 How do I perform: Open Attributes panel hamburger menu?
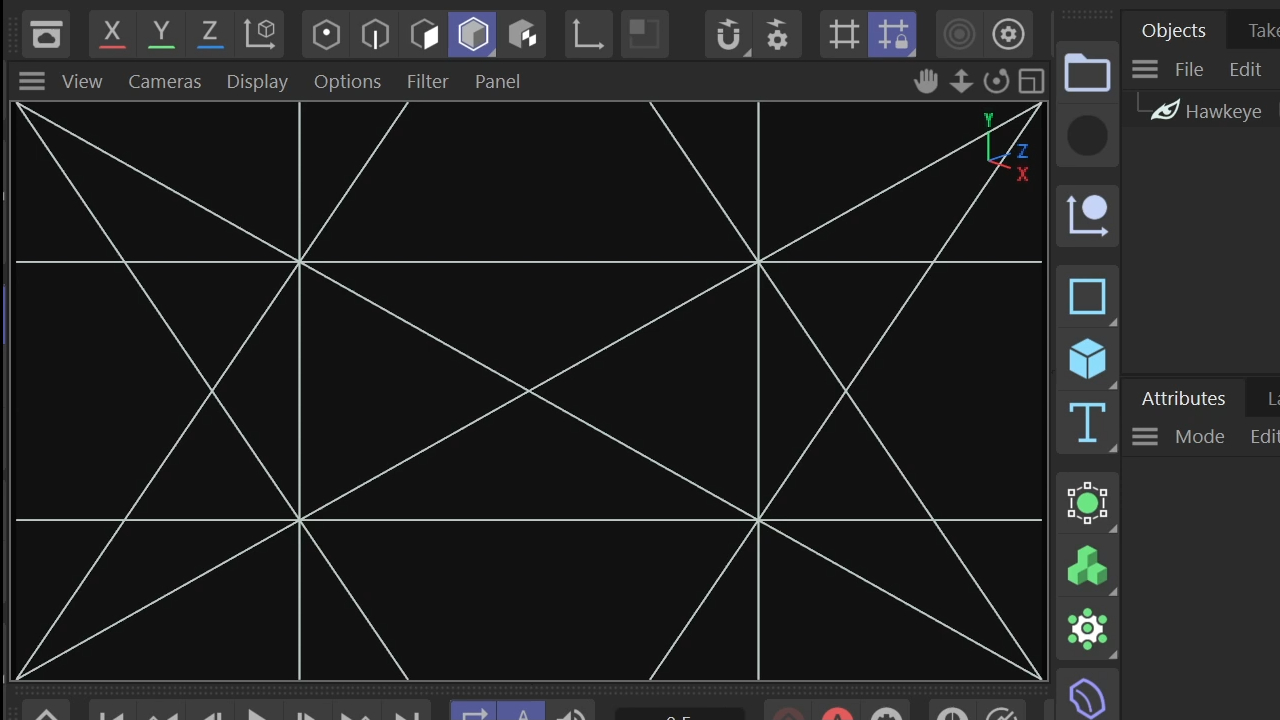tap(1145, 436)
